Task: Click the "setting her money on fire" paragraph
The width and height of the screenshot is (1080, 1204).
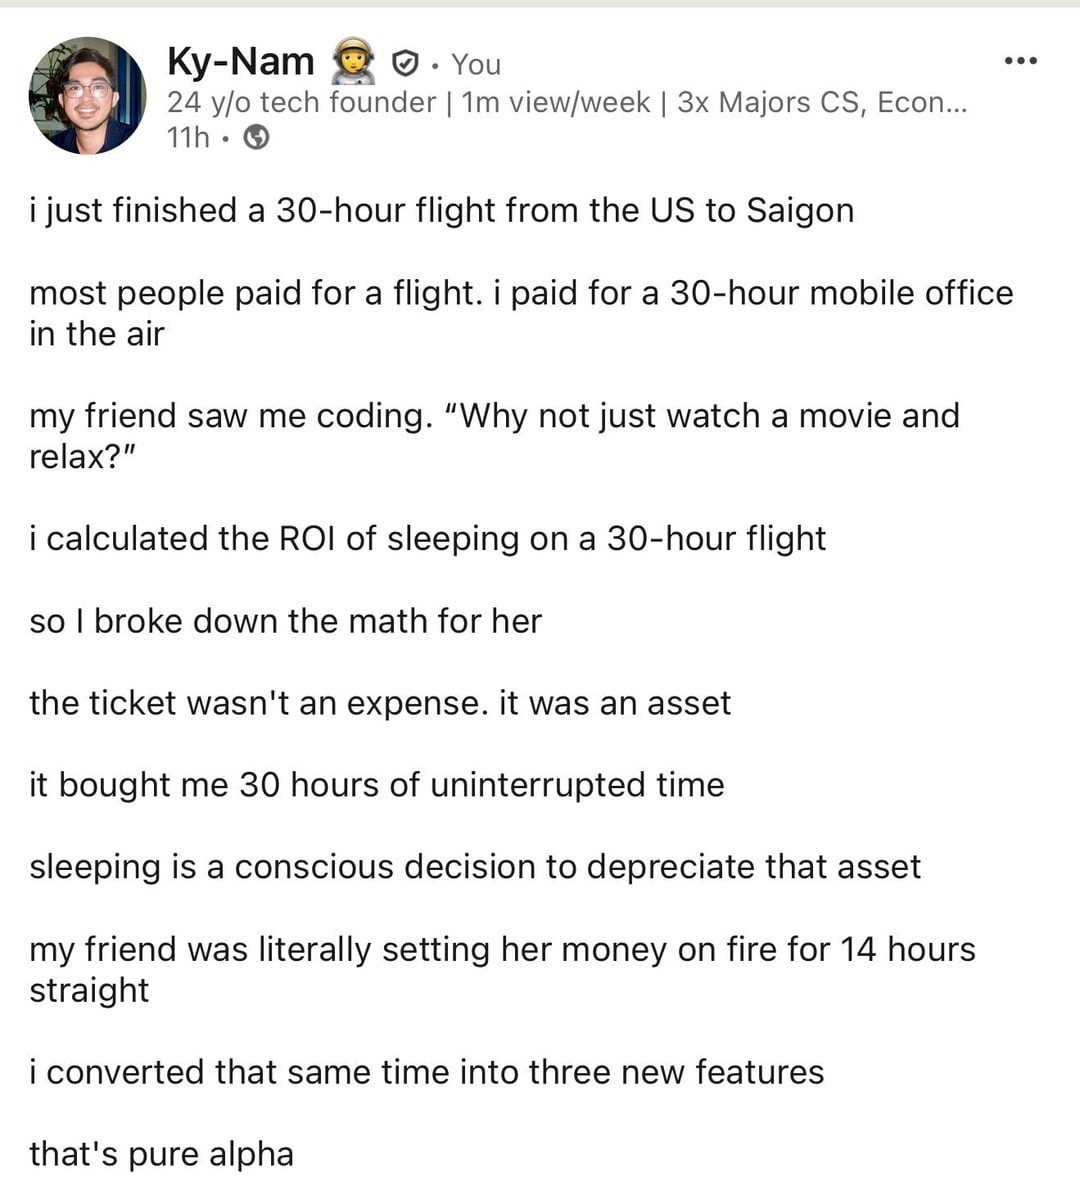Action: pos(501,969)
